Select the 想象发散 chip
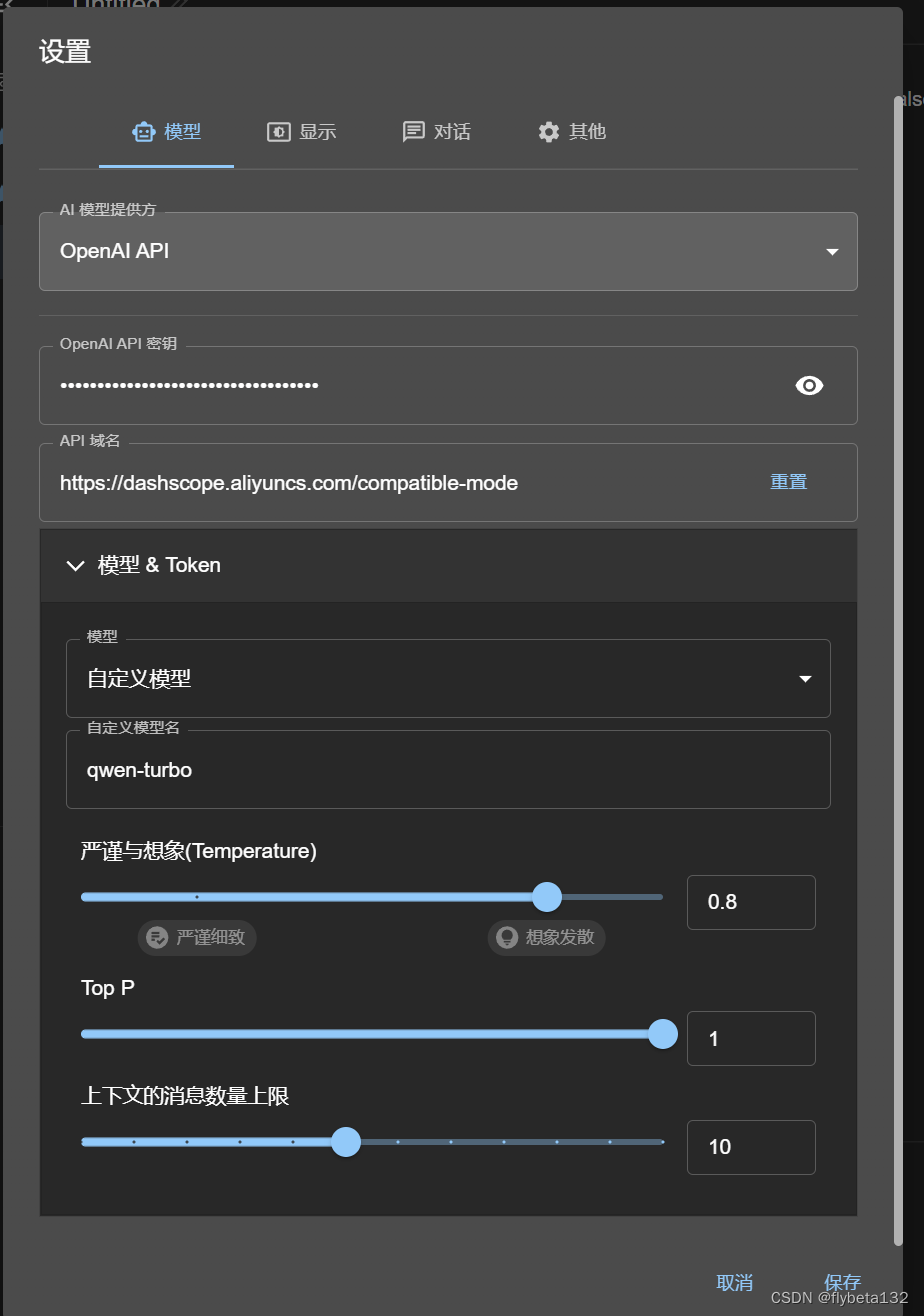This screenshot has height=1316, width=924. click(x=545, y=937)
